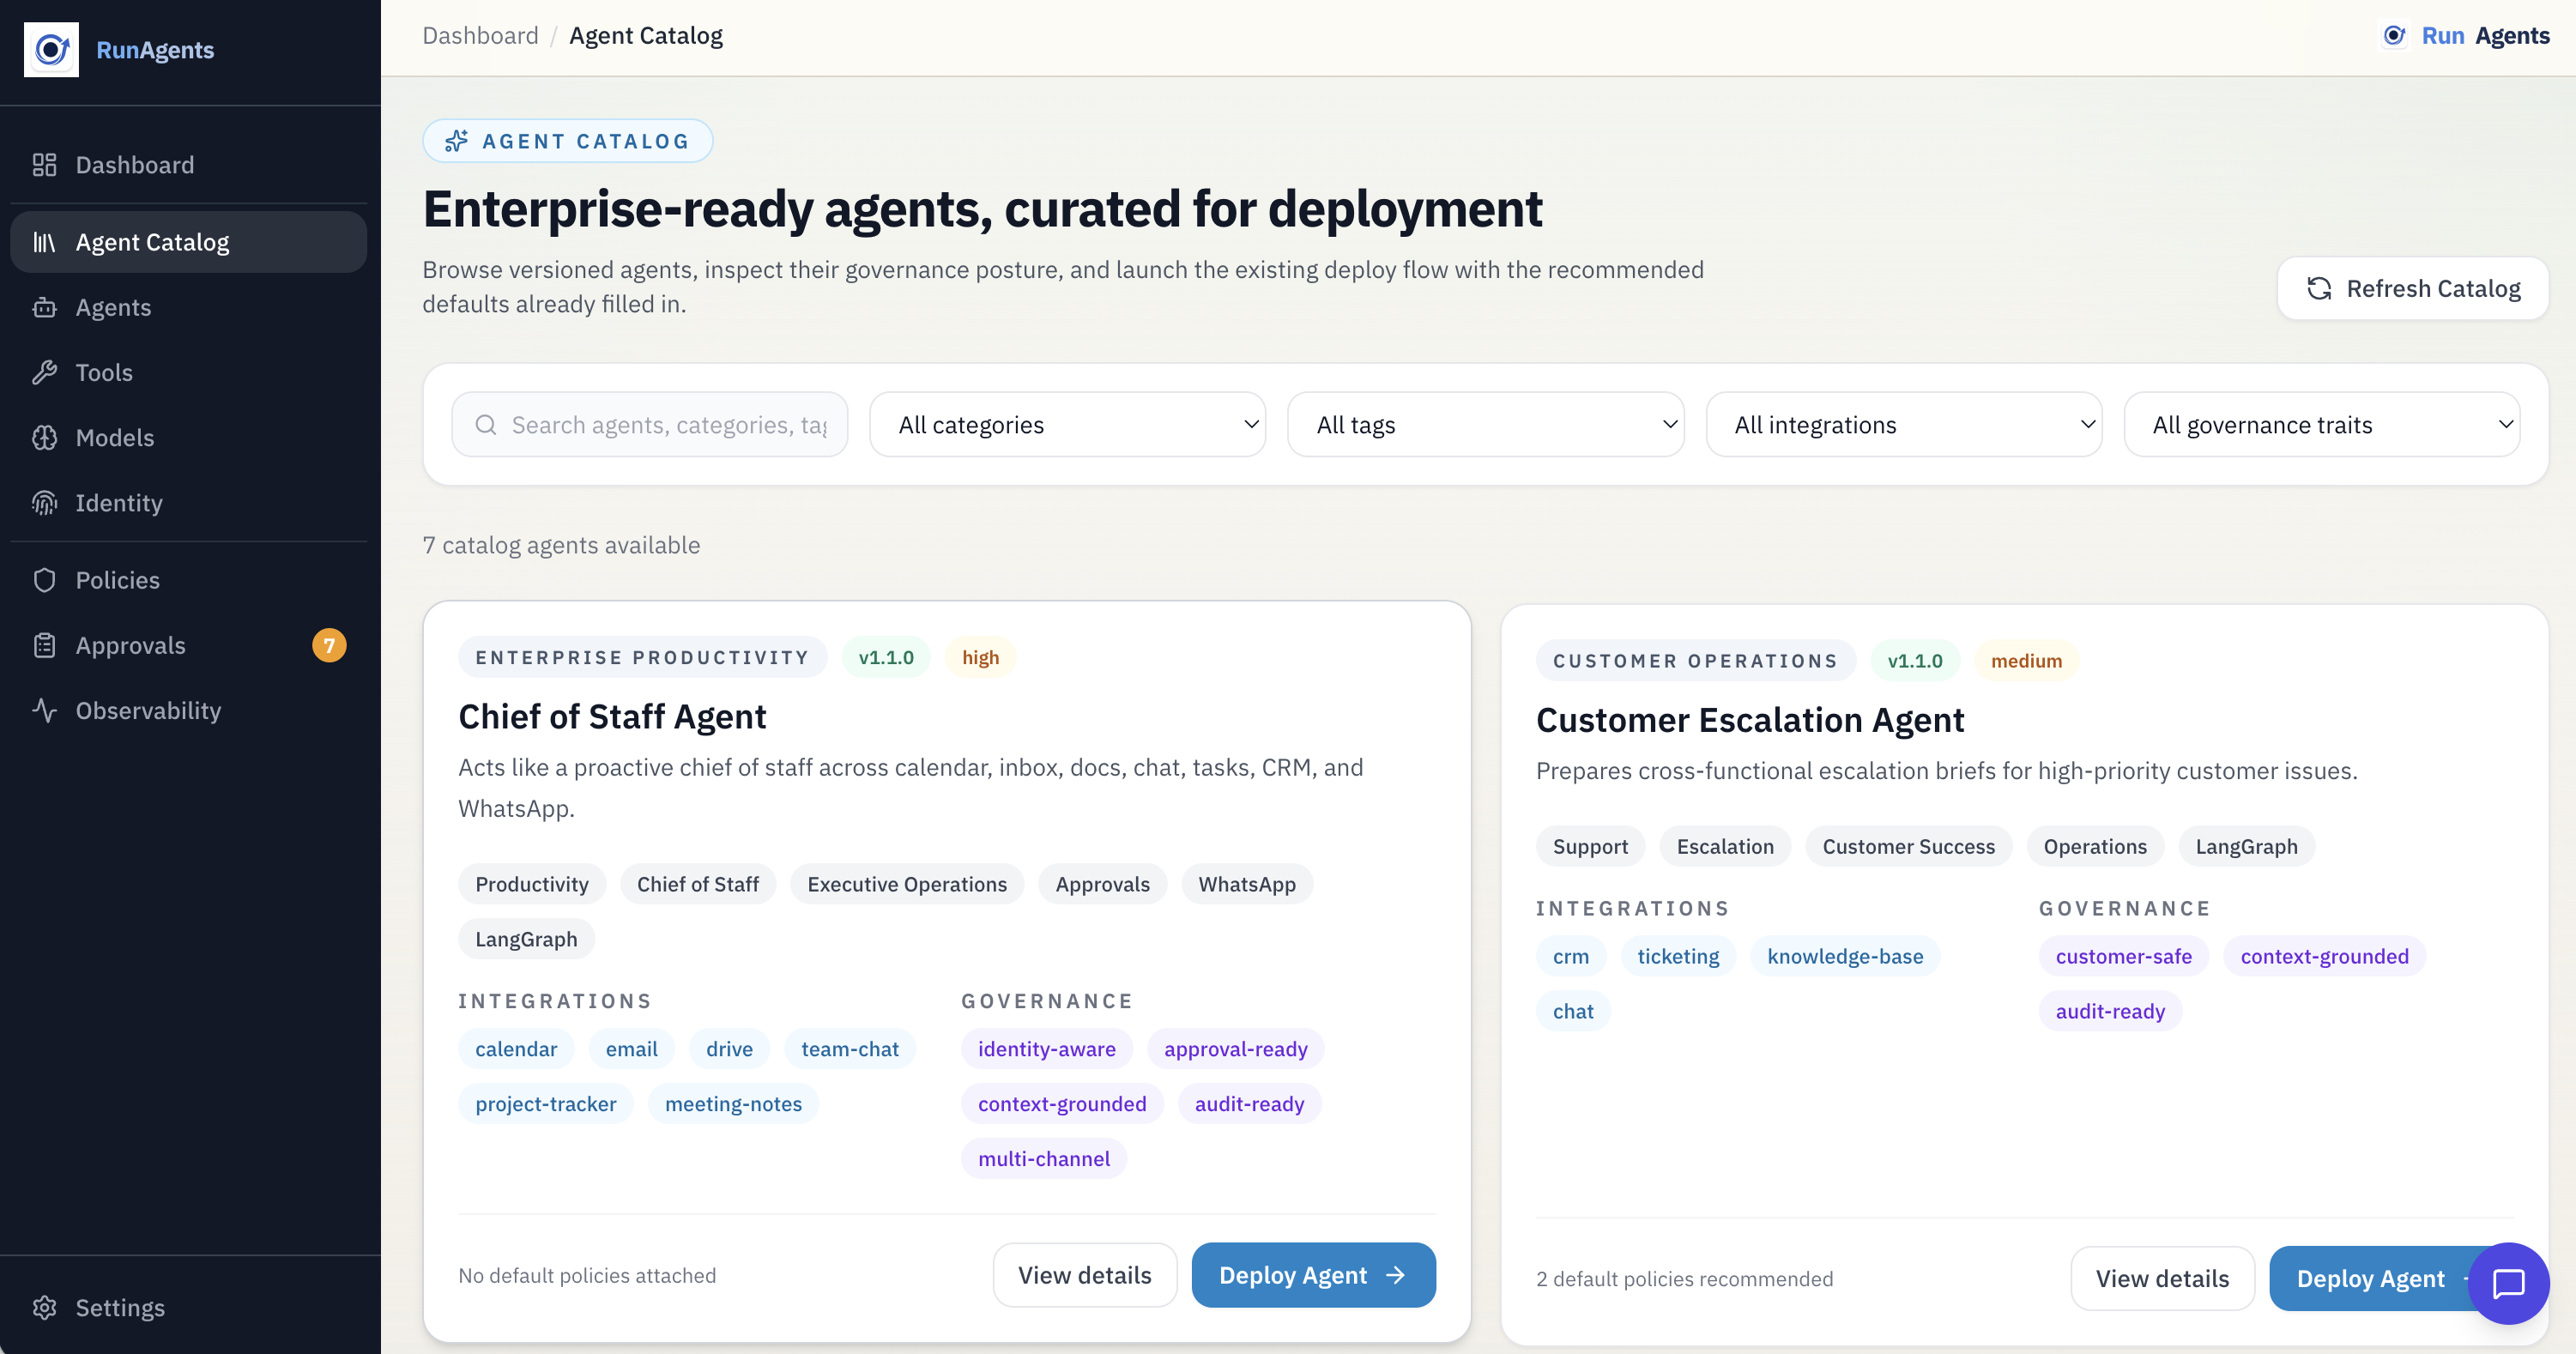Open the chat bubble in bottom-right corner
The image size is (2576, 1354).
coord(2507,1284)
